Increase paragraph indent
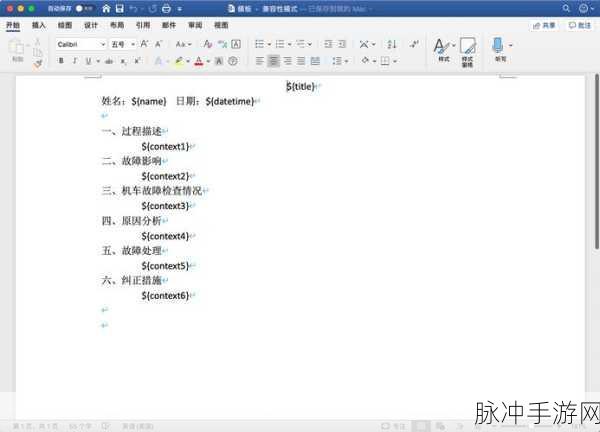Viewport: 600px width, 432px height. click(x=342, y=44)
